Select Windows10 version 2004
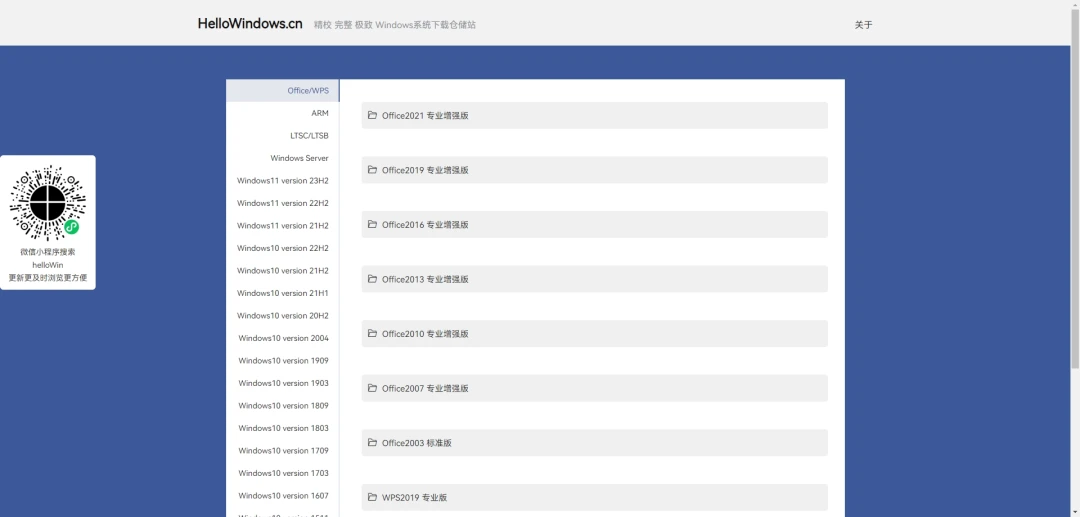Image resolution: width=1080 pixels, height=517 pixels. tap(282, 338)
